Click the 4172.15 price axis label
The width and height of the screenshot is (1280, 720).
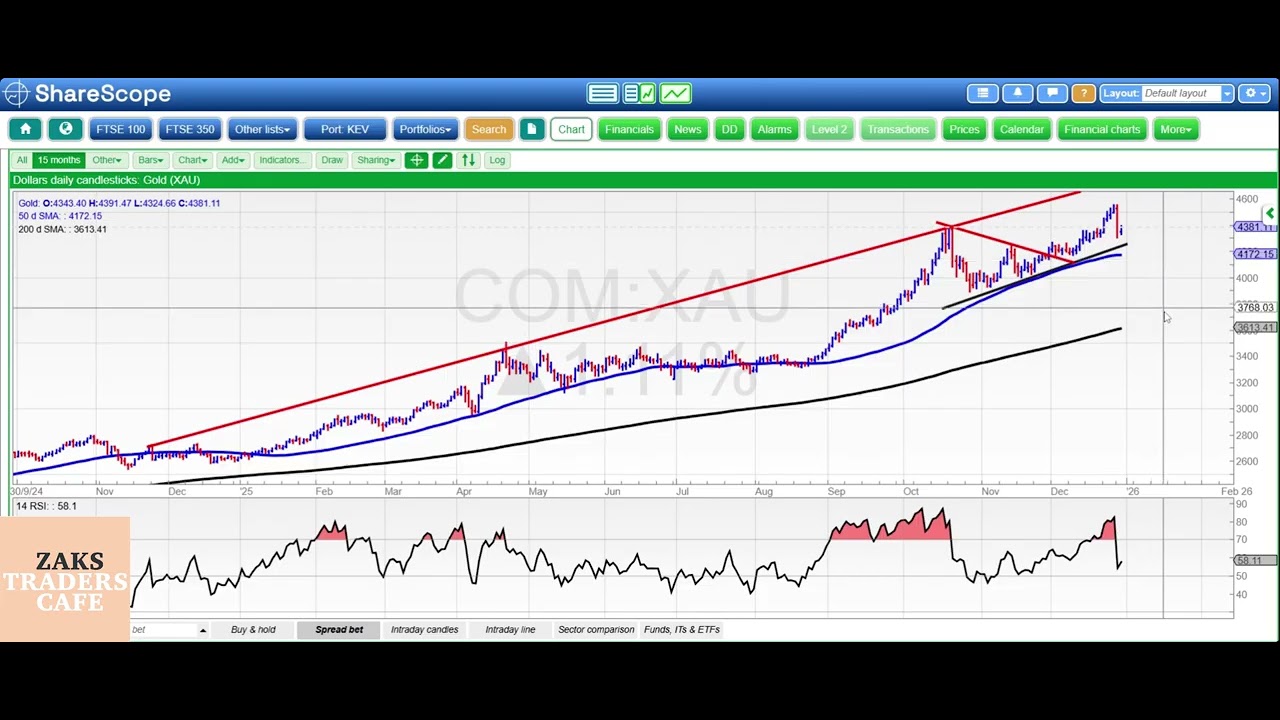[x=1255, y=254]
